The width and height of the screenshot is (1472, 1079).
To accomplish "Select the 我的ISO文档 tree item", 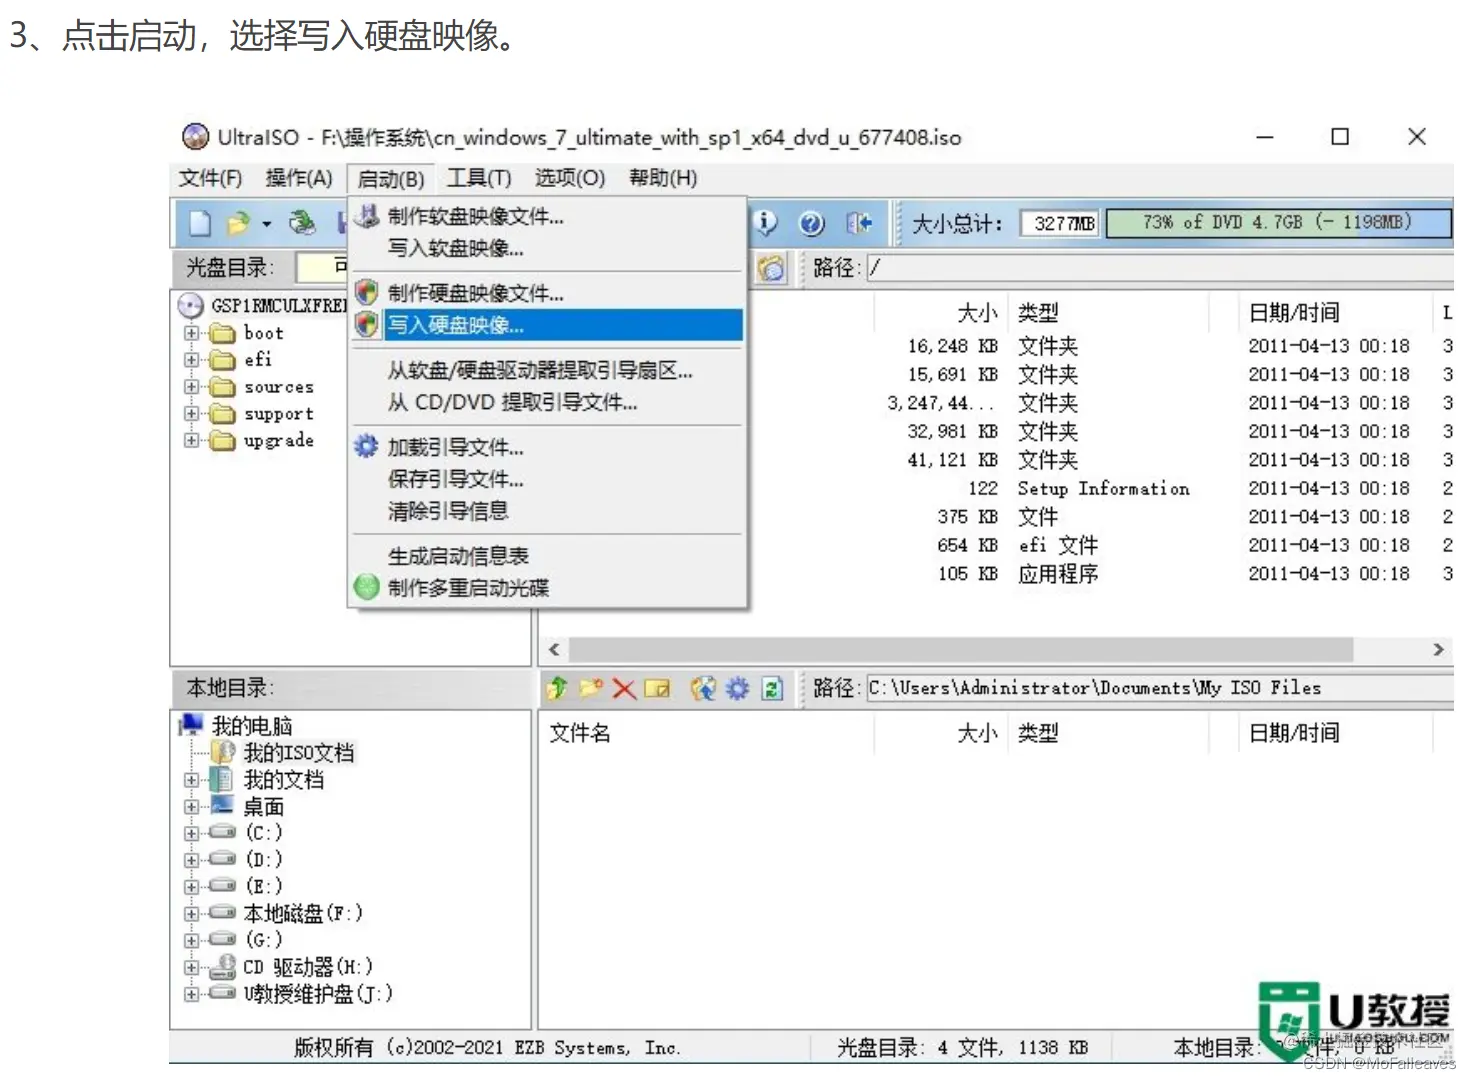I will pyautogui.click(x=299, y=752).
